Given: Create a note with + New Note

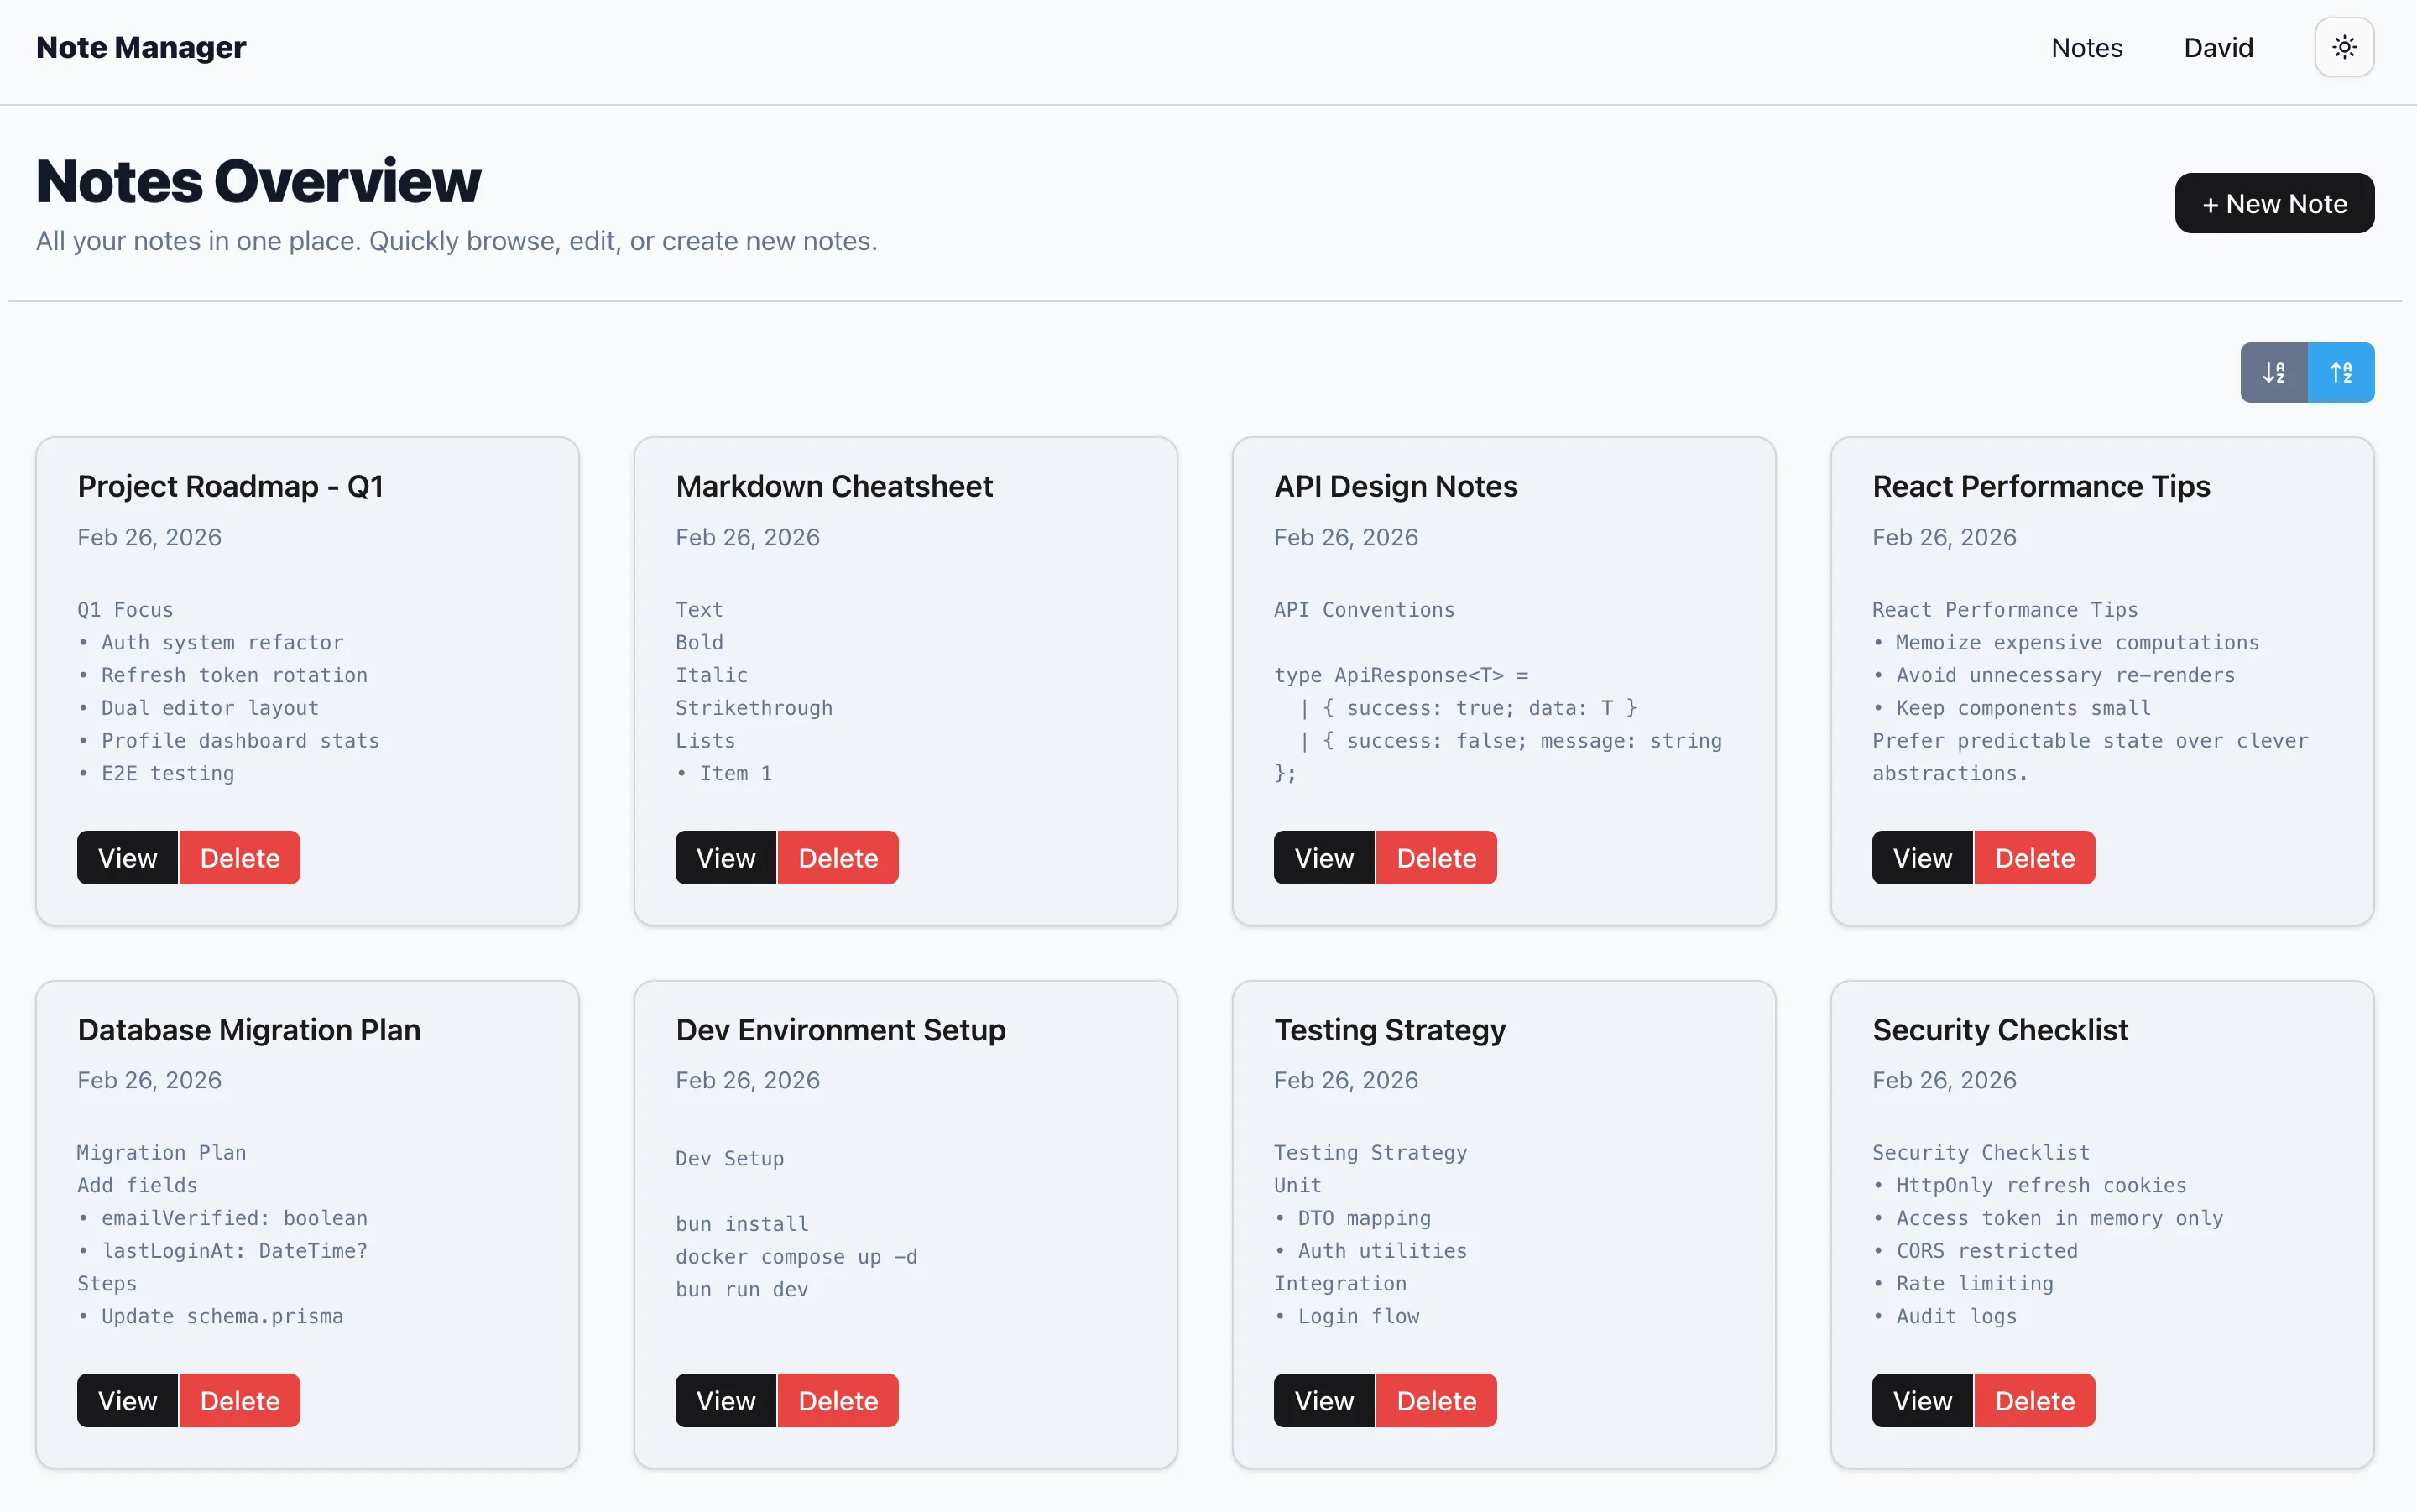Looking at the screenshot, I should (2274, 203).
